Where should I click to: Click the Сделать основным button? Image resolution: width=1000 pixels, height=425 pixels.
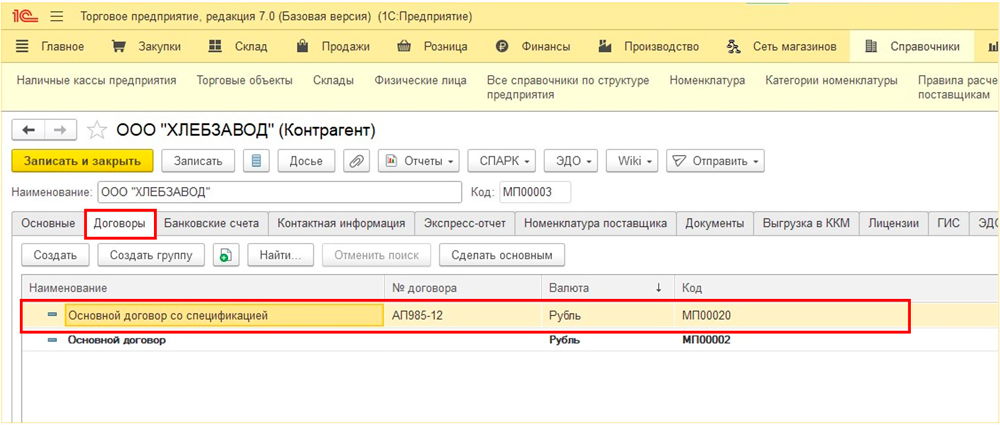pyautogui.click(x=502, y=255)
